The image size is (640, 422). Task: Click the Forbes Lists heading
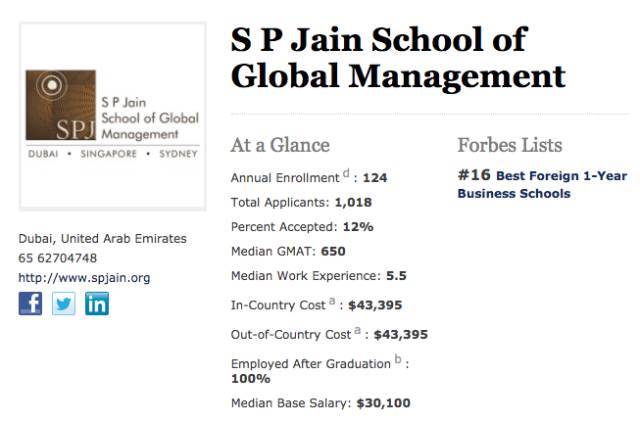click(x=510, y=145)
